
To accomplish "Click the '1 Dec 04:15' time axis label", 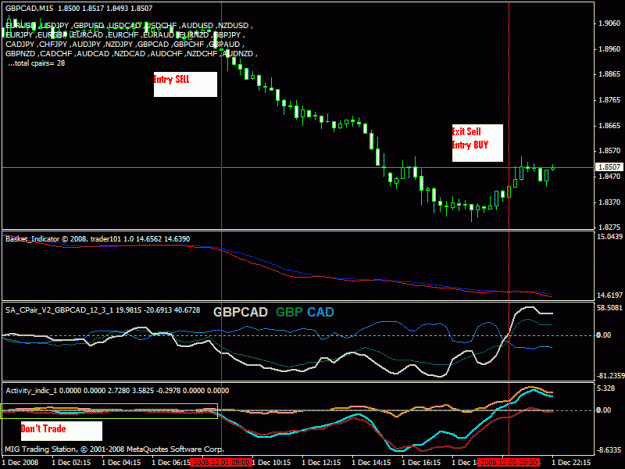I will (x=121, y=462).
